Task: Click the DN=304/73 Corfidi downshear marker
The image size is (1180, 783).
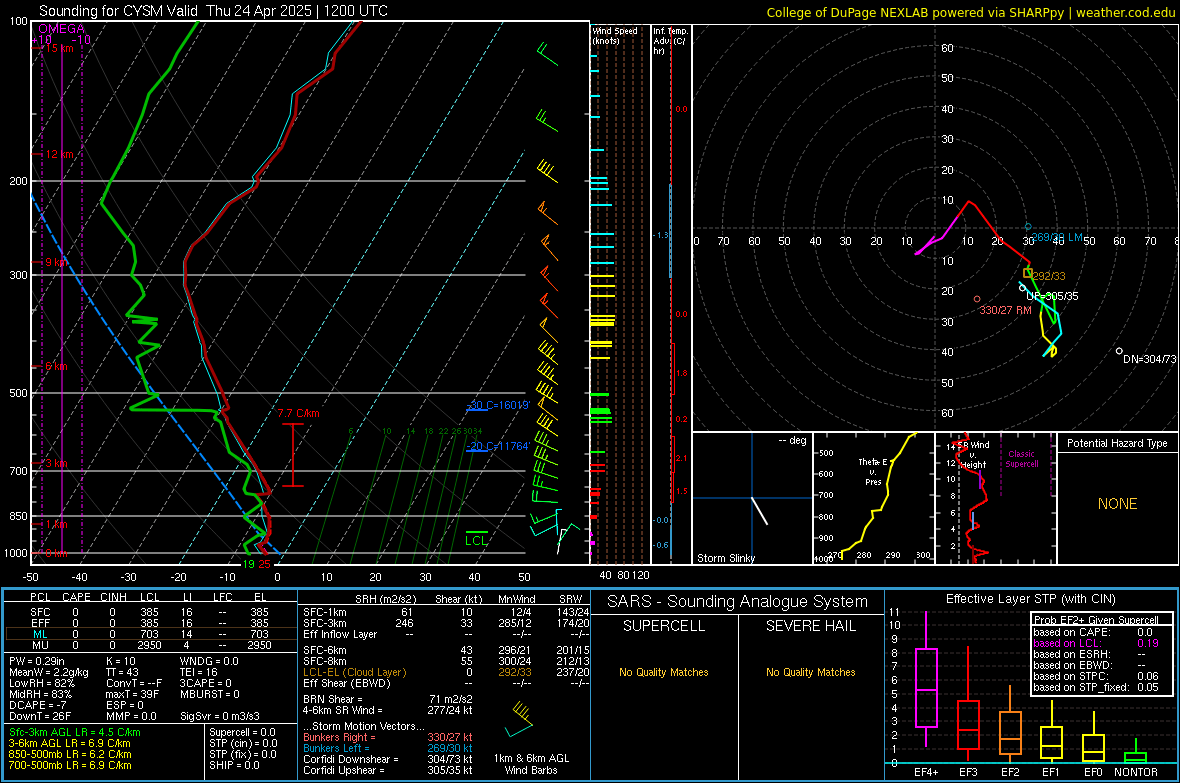Action: click(1119, 351)
